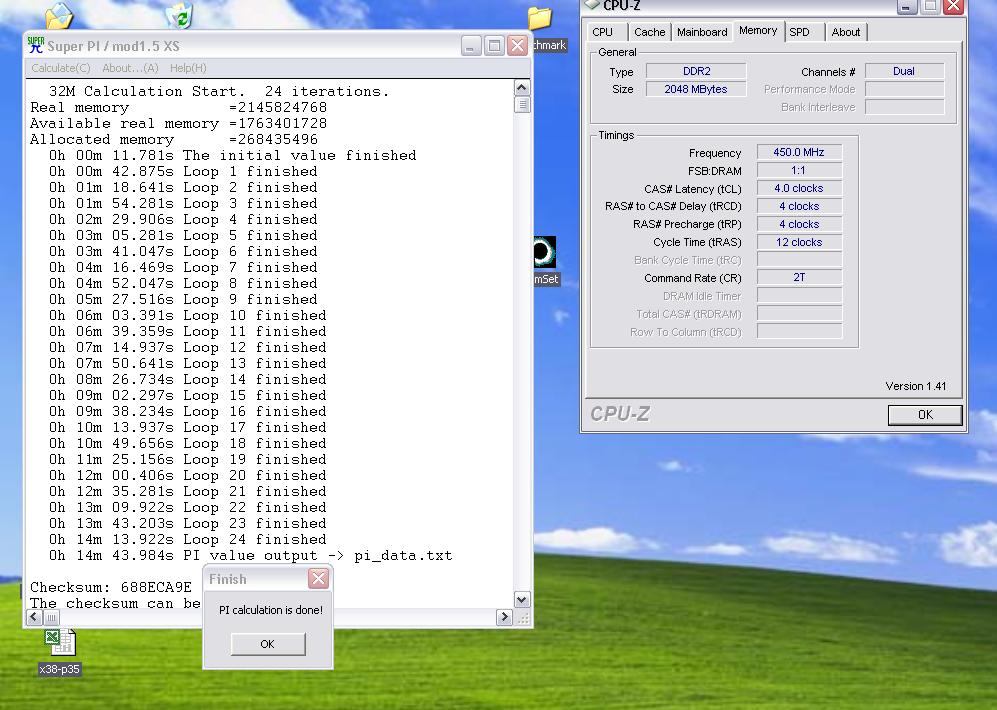
Task: Click the 'Loop 1 finished' line
Action: pos(183,172)
